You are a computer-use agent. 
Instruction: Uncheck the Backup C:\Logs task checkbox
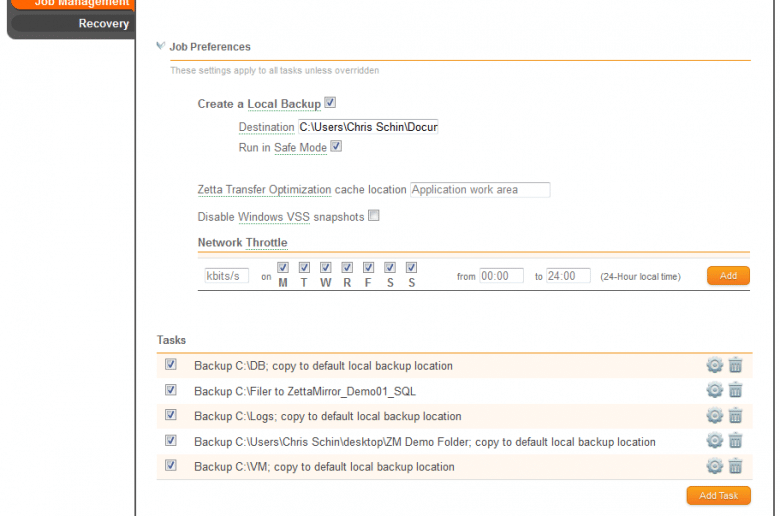[171, 414]
